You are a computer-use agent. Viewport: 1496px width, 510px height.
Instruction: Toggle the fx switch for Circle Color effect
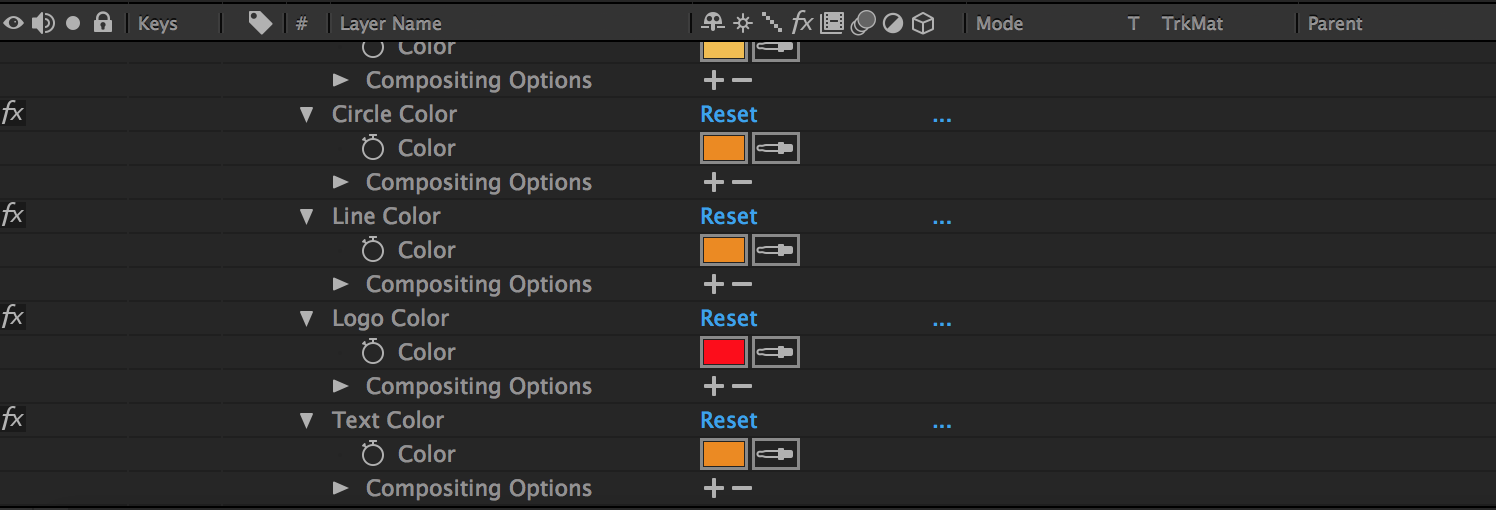click(12, 113)
